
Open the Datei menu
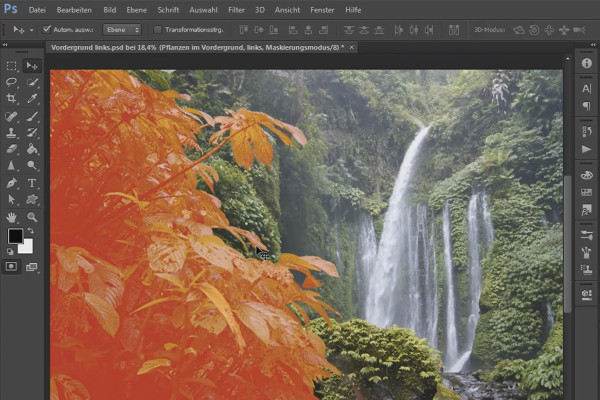[x=37, y=10]
